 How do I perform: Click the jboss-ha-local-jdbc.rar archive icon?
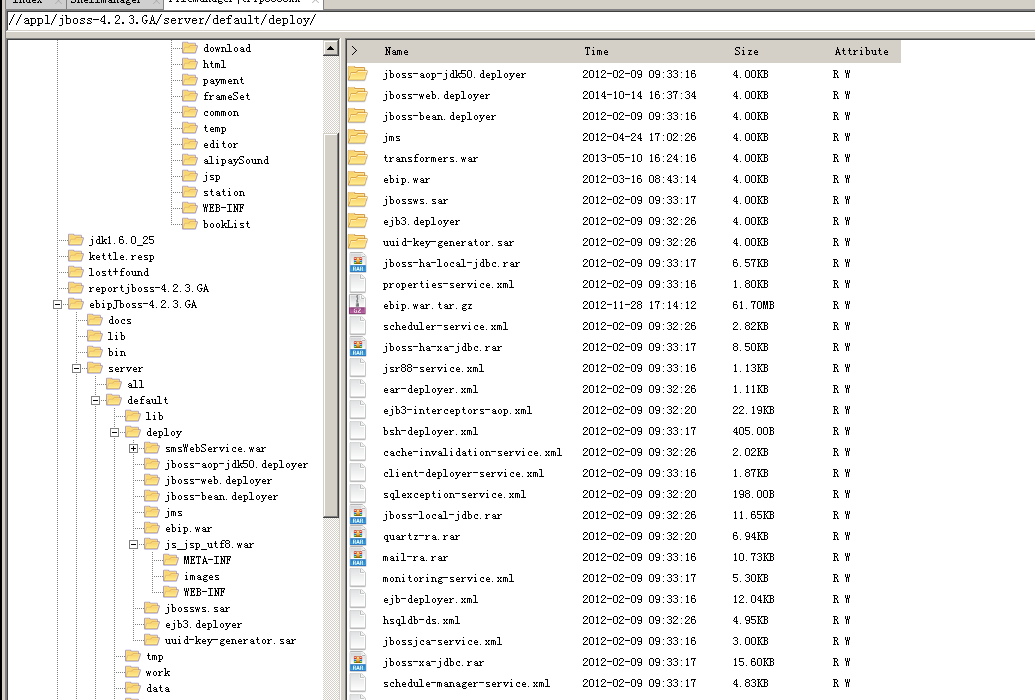click(x=358, y=263)
